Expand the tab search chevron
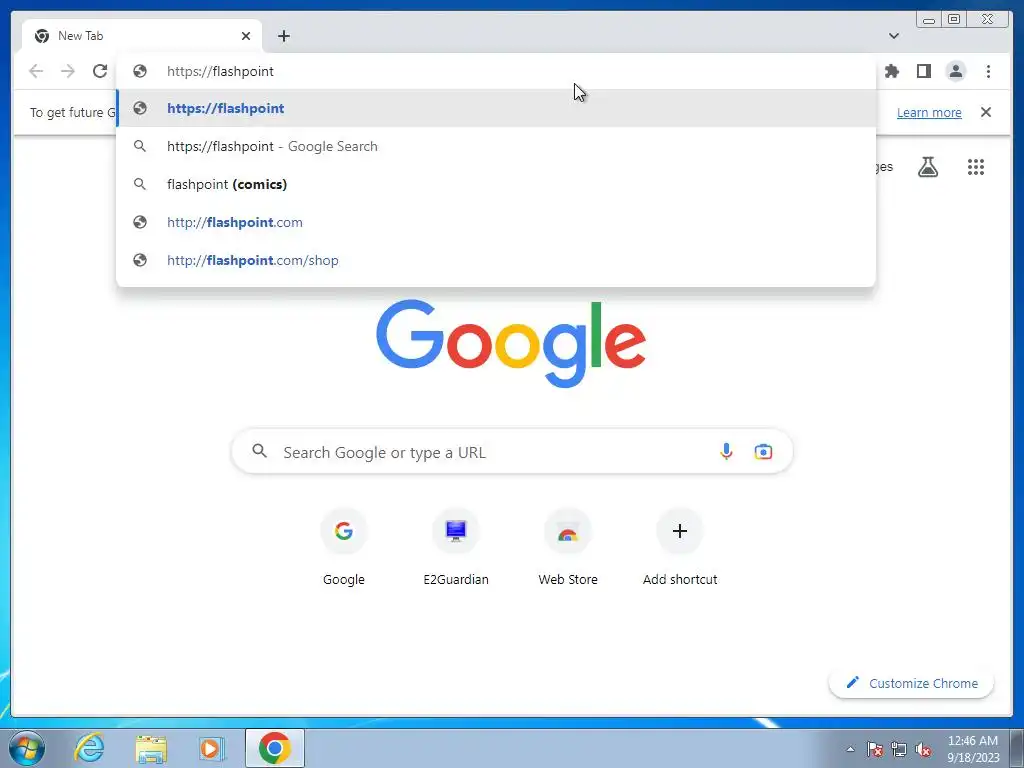Image resolution: width=1024 pixels, height=768 pixels. pos(894,36)
